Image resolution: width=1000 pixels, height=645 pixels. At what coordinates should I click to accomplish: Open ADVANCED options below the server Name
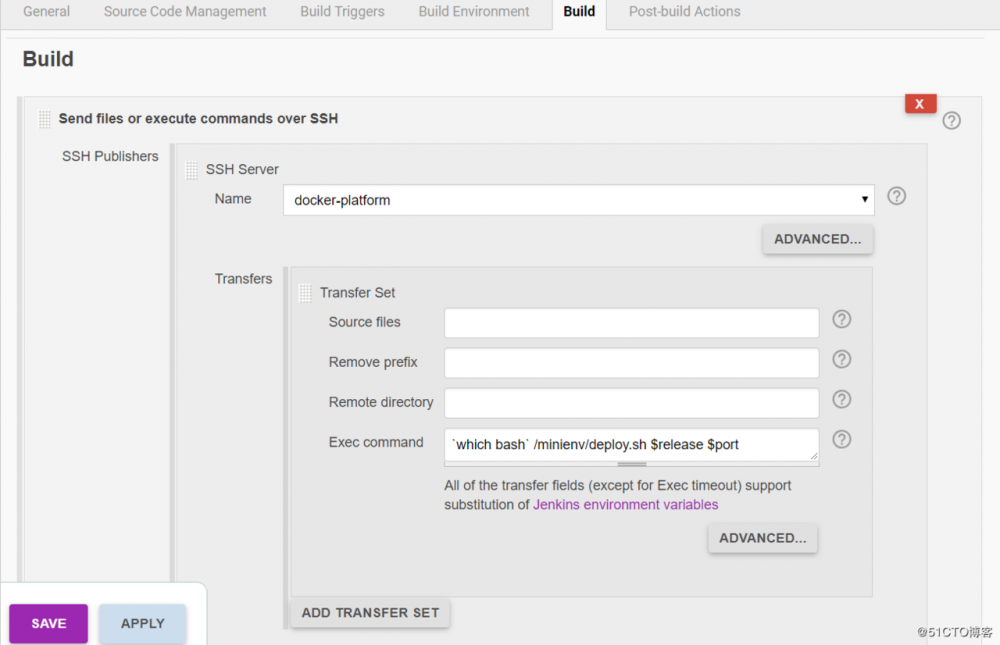coord(817,238)
